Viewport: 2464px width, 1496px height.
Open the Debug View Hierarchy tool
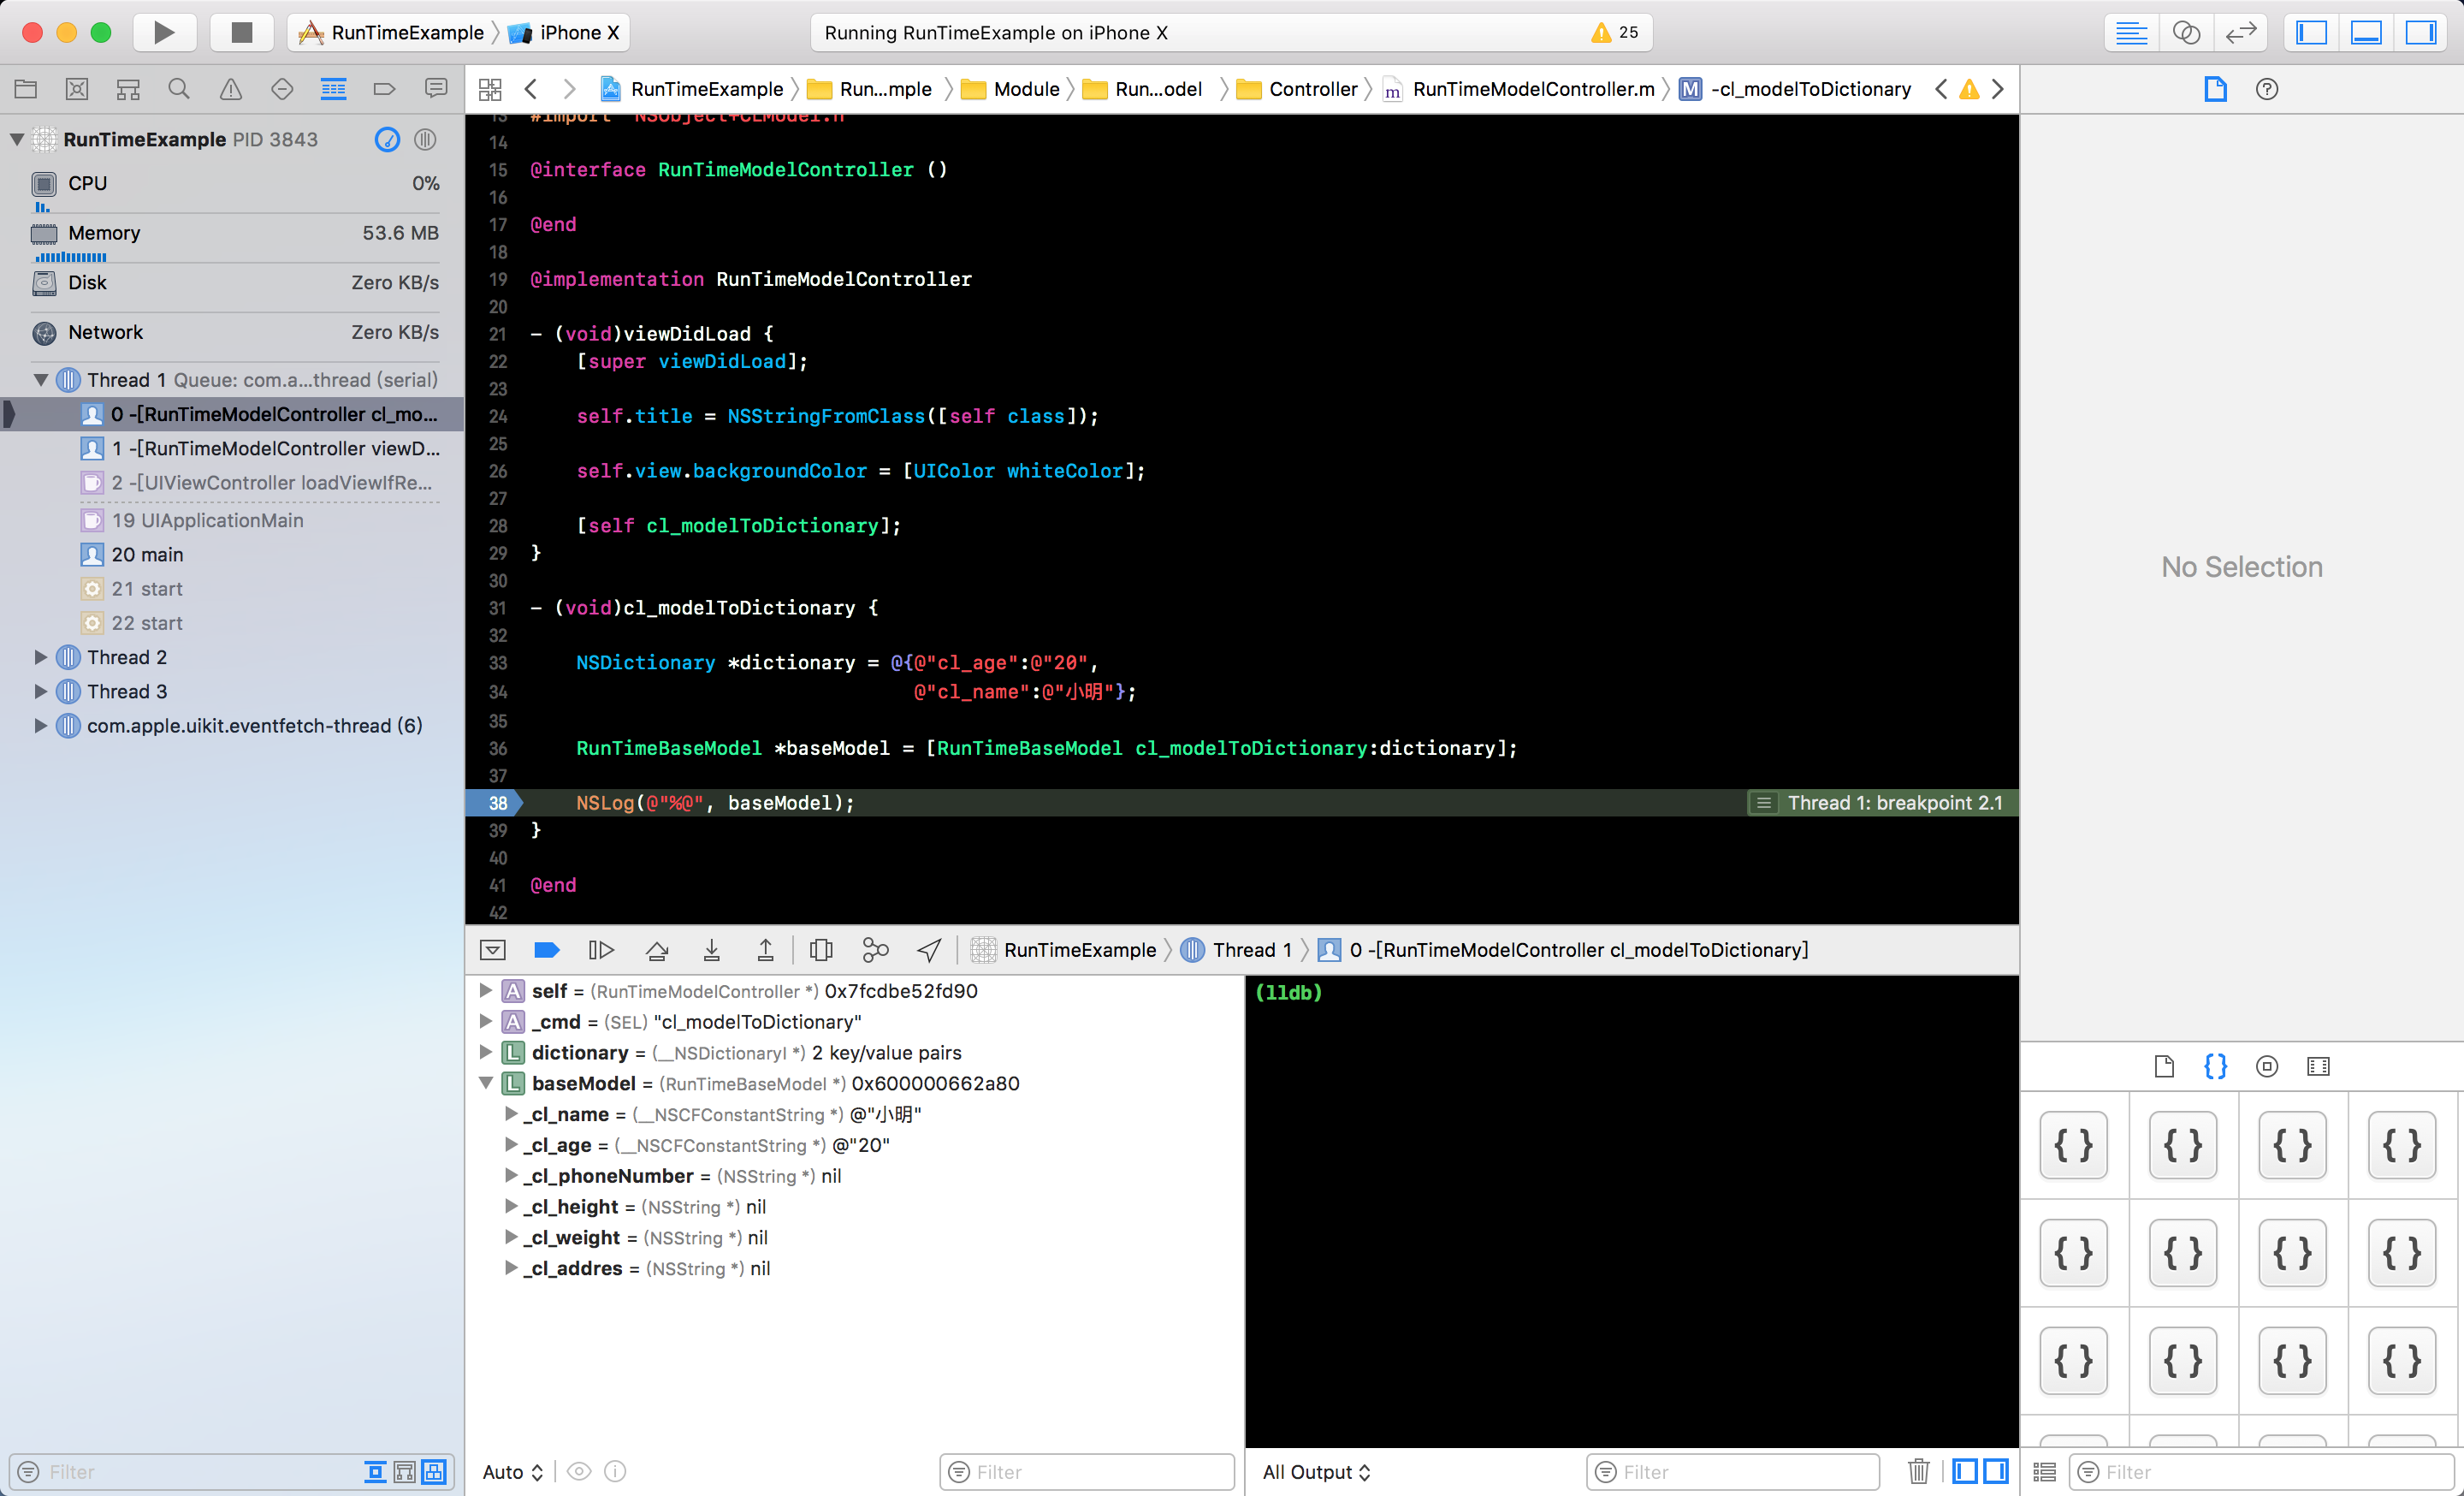click(821, 950)
